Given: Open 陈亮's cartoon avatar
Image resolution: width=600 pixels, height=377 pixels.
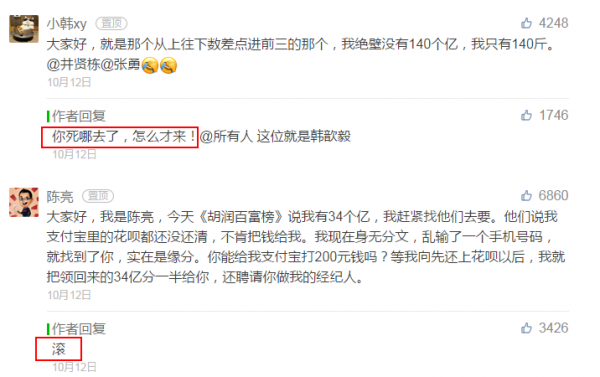Looking at the screenshot, I should pyautogui.click(x=24, y=202).
